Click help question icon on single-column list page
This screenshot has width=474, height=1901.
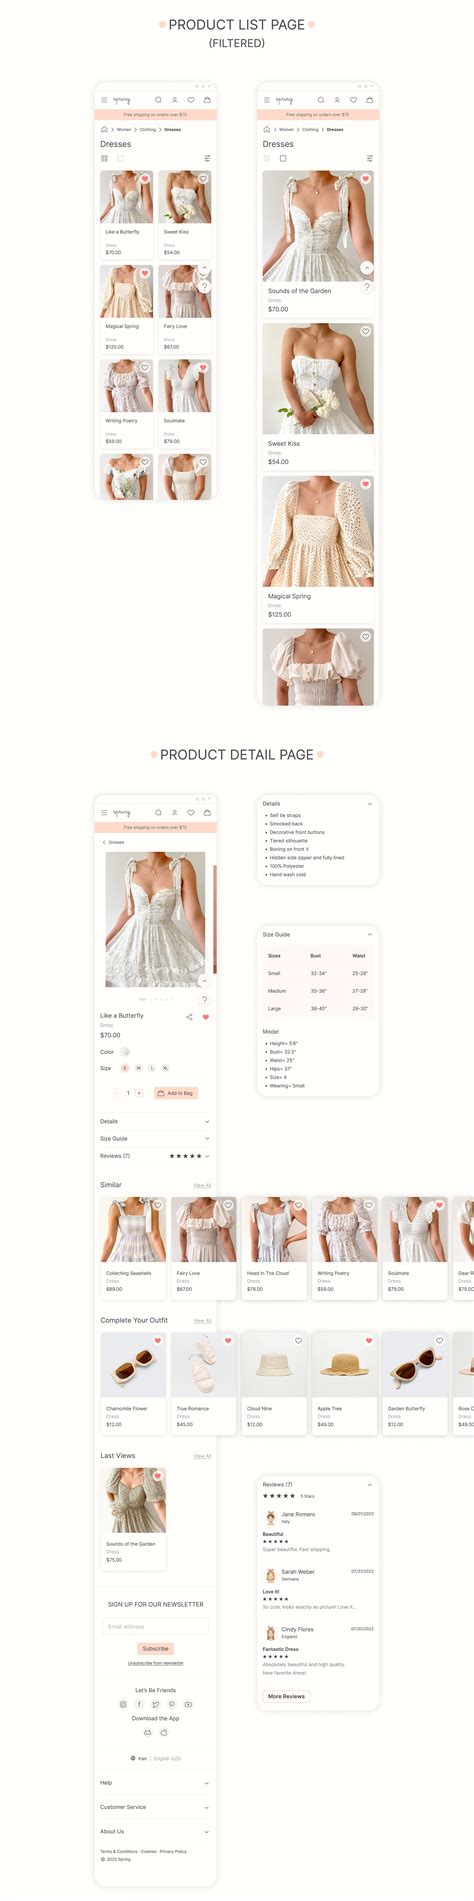[367, 287]
